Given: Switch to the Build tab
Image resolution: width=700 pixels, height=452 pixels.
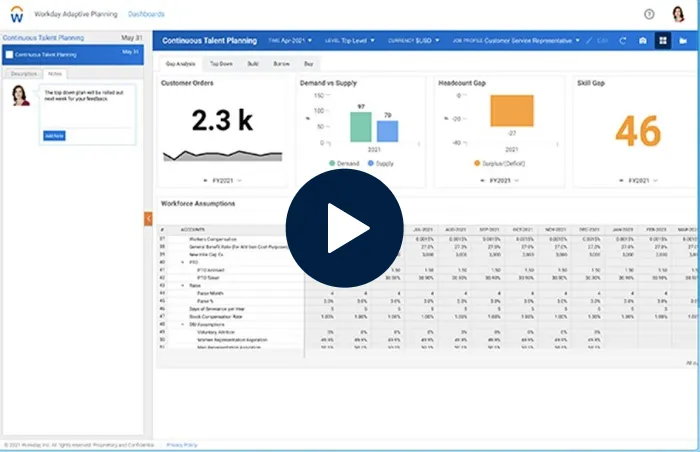Looking at the screenshot, I should tap(253, 64).
